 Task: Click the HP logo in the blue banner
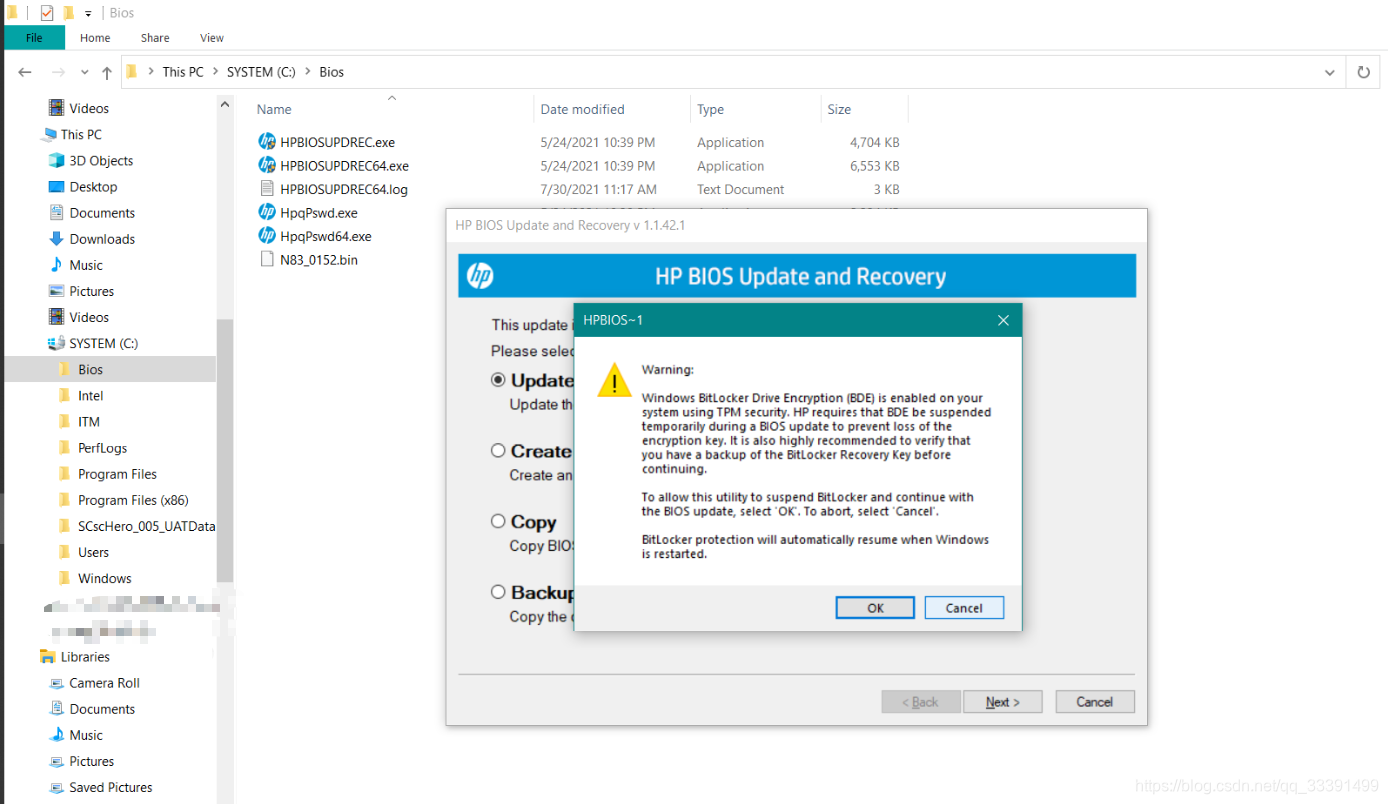[x=480, y=276]
